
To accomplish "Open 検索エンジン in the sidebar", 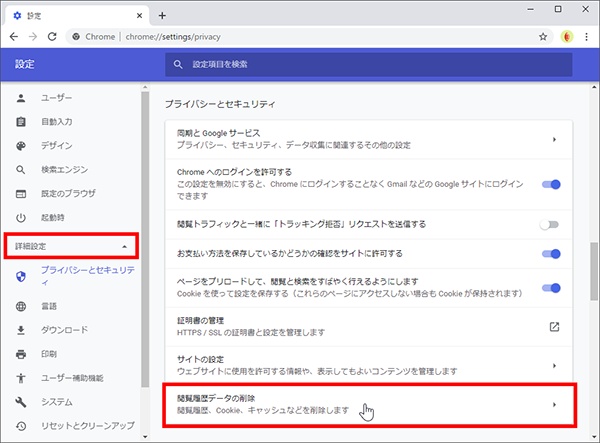I will tap(65, 169).
